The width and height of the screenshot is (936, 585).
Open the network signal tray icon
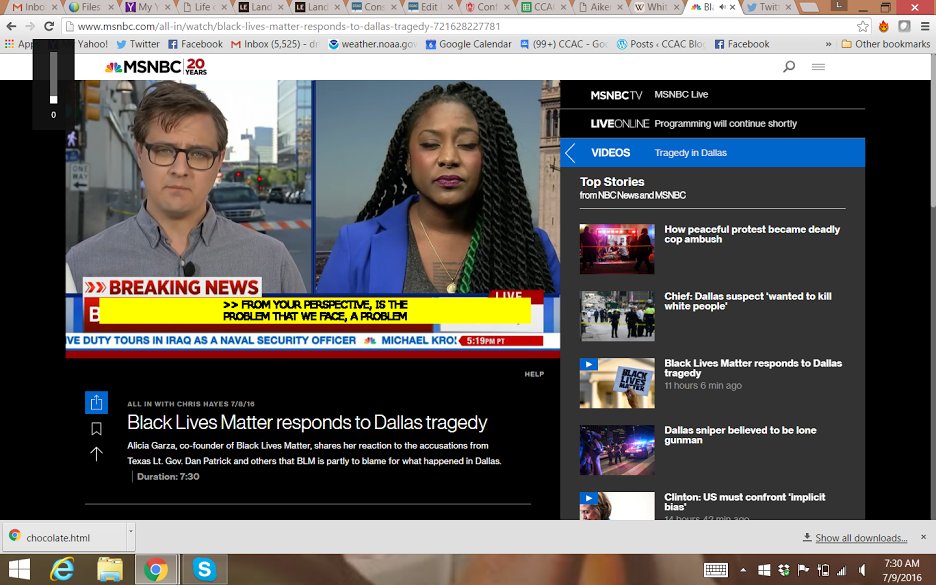(x=842, y=570)
